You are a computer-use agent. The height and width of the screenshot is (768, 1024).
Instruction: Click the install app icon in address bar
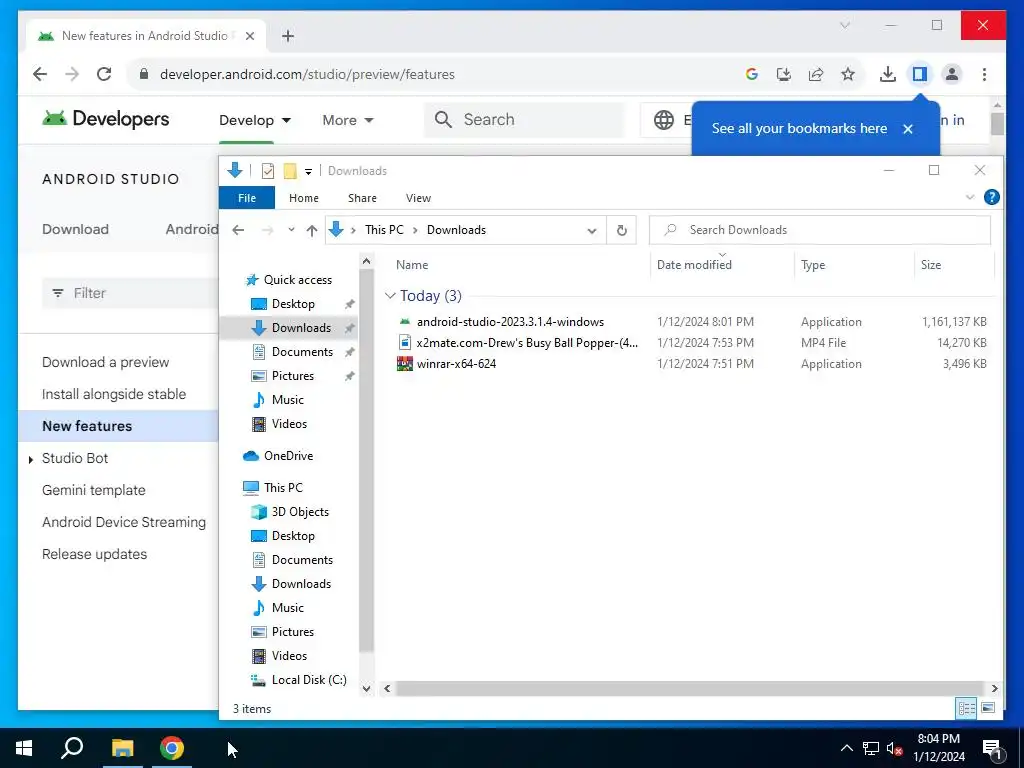coord(784,74)
